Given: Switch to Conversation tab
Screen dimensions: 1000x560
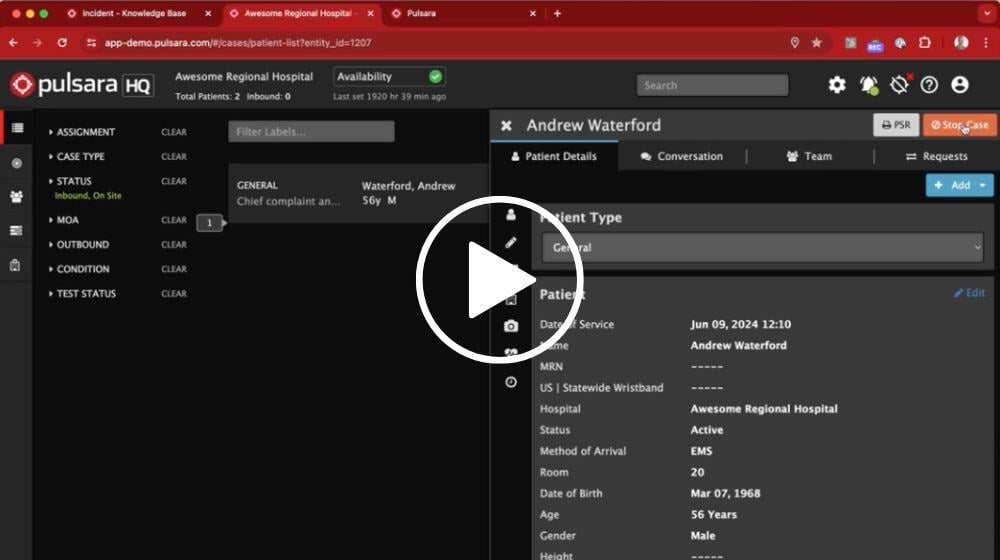Looking at the screenshot, I should (x=682, y=156).
